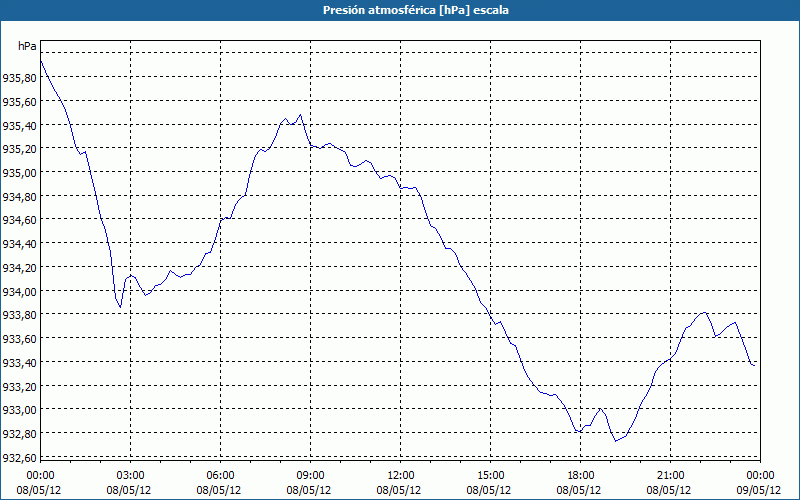Viewport: 800px width, 500px height.
Task: Select the 09:00 time axis label
Action: click(310, 476)
